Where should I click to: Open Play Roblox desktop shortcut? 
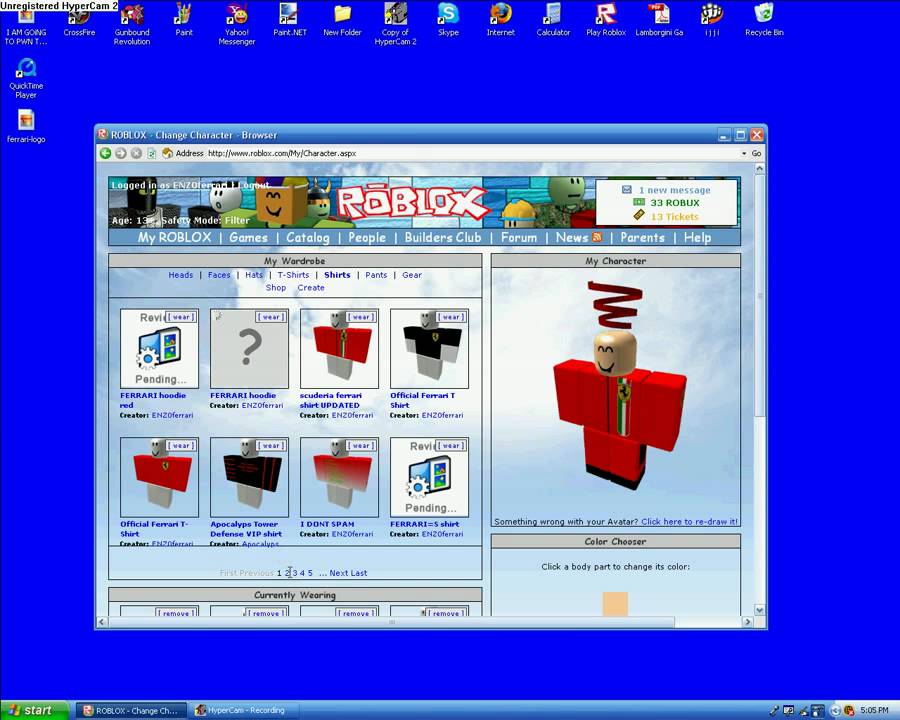[606, 18]
